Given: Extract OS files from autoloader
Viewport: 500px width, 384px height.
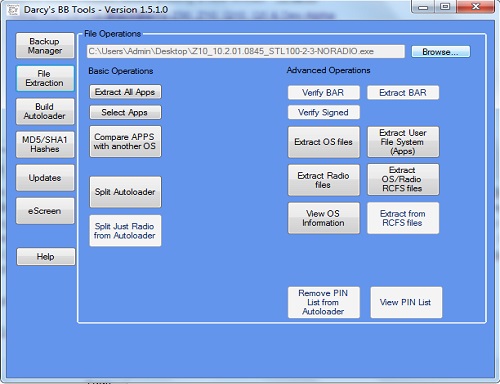Looking at the screenshot, I should tap(324, 142).
